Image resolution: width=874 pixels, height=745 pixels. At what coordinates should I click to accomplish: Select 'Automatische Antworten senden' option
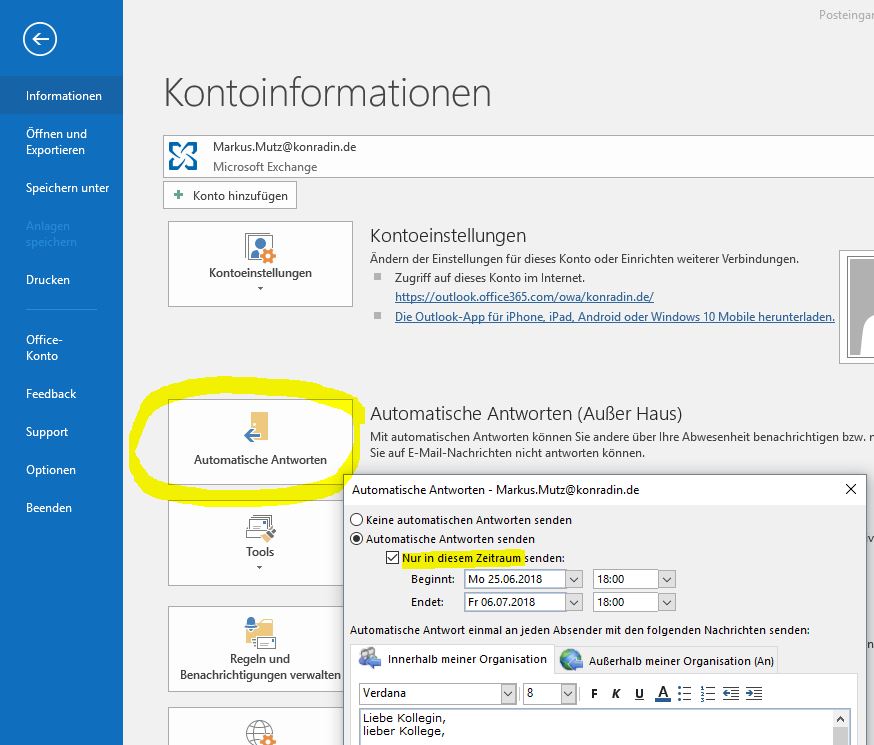click(357, 539)
